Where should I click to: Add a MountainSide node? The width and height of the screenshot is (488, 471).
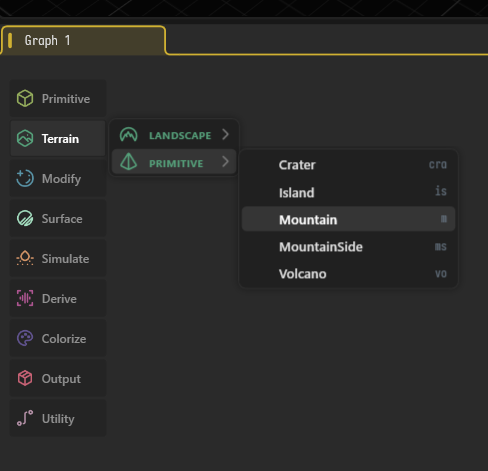point(348,247)
